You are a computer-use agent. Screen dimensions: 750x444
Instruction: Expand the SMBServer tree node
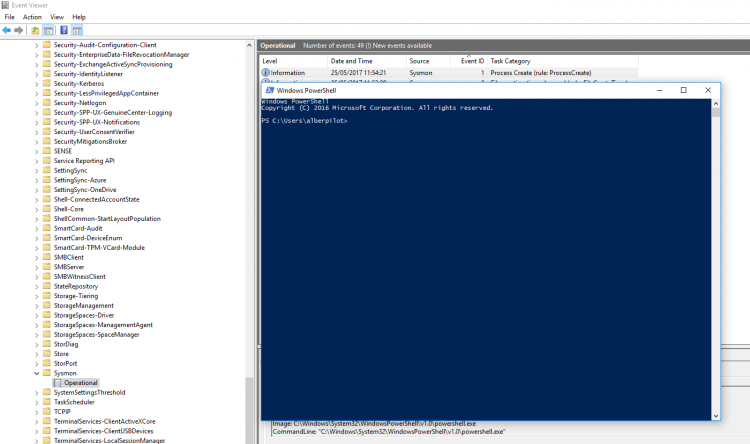[x=37, y=267]
